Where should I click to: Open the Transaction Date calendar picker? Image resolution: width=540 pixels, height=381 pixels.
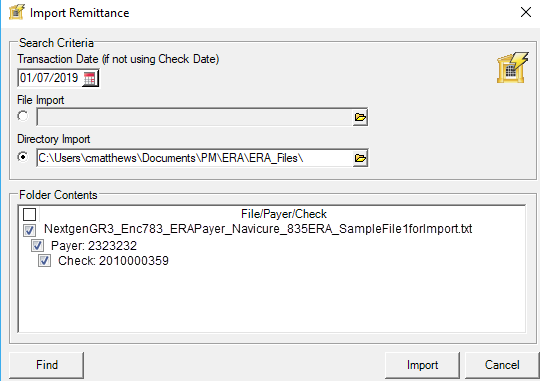[90, 79]
